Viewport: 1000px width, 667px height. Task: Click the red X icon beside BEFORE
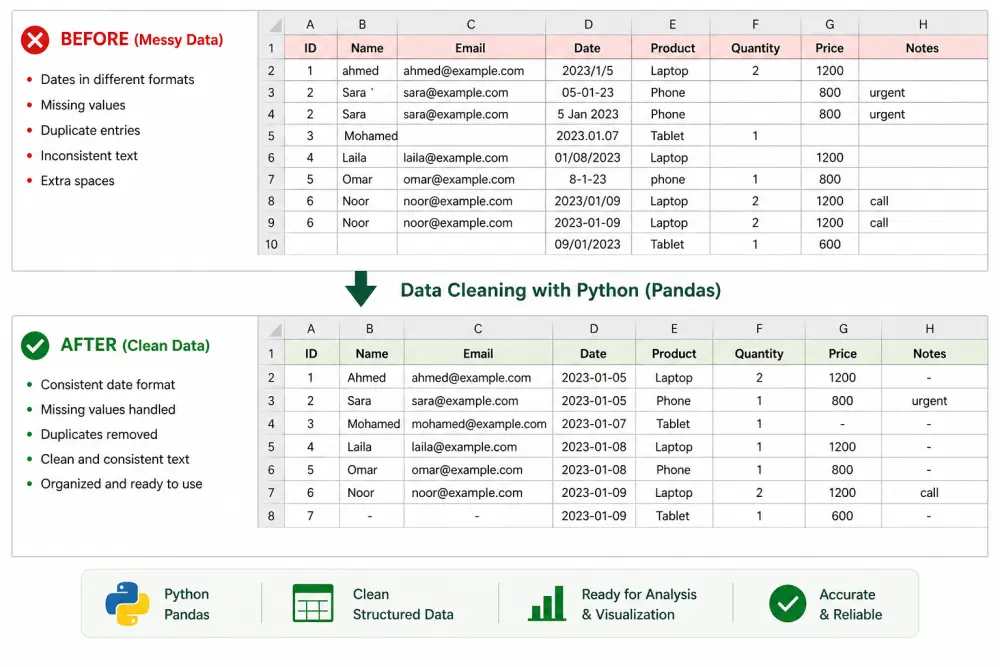coord(35,40)
